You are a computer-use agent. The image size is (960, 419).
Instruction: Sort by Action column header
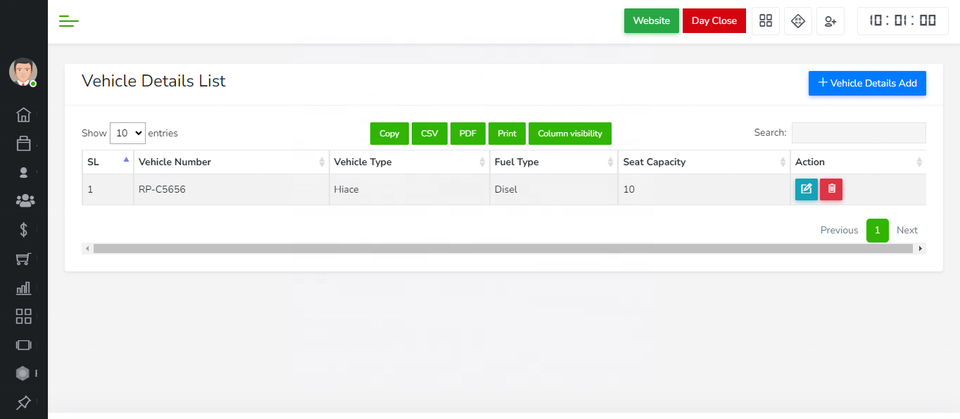(858, 162)
